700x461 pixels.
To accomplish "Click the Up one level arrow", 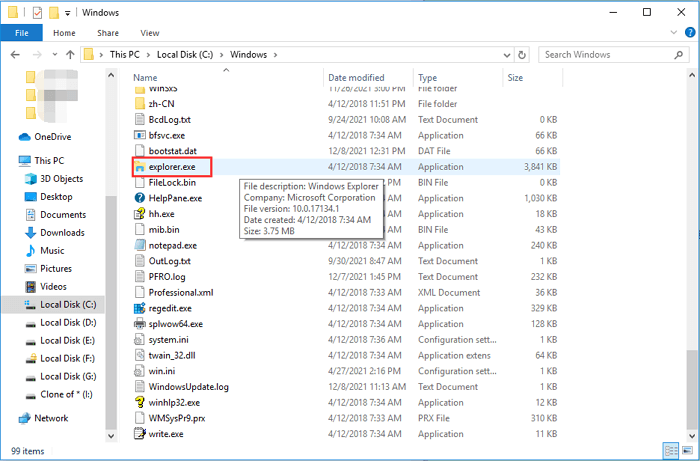I will (70, 55).
